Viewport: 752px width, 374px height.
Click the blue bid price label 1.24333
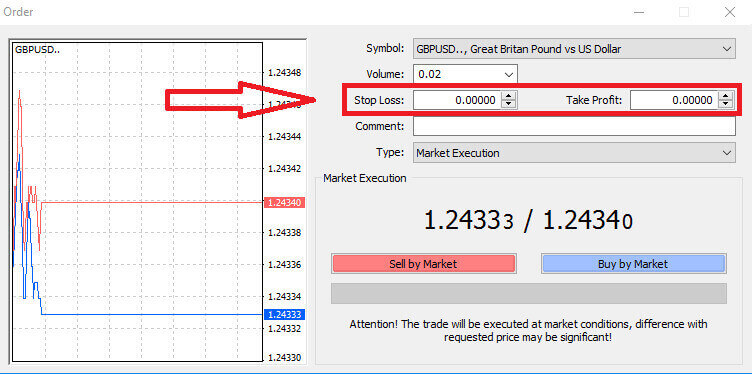tap(284, 315)
